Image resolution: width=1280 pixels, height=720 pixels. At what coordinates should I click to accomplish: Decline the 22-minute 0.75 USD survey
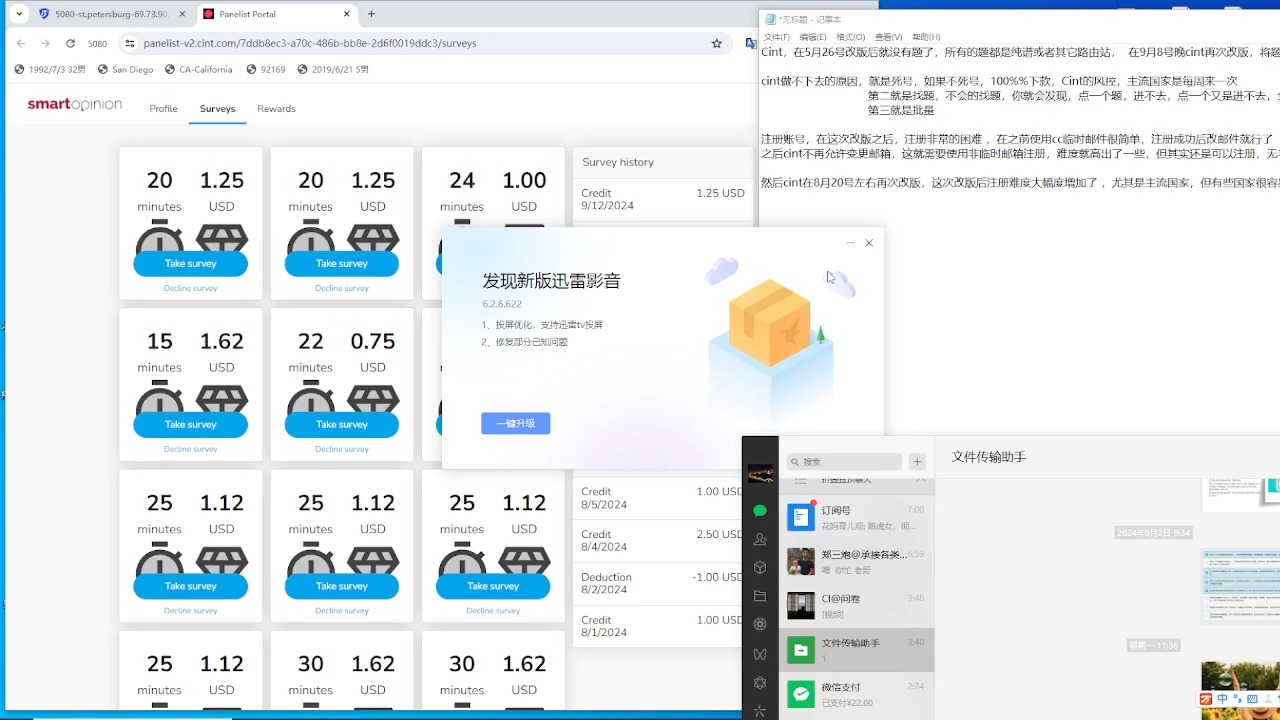[341, 449]
